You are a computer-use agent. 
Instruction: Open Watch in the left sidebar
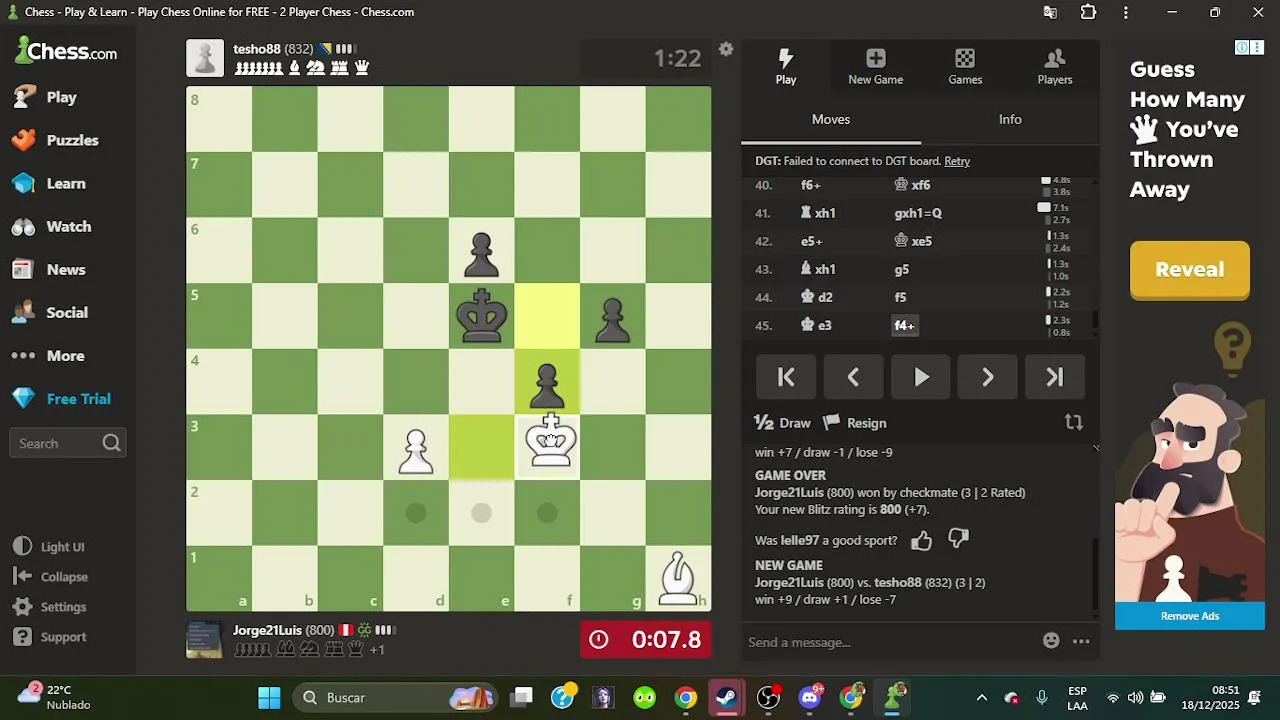click(x=51, y=226)
